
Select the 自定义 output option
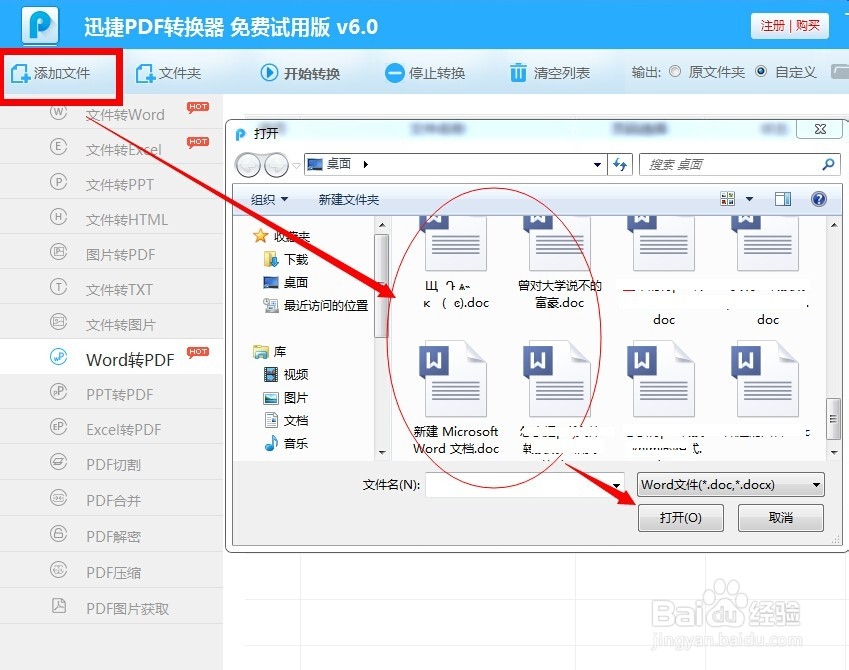[761, 71]
